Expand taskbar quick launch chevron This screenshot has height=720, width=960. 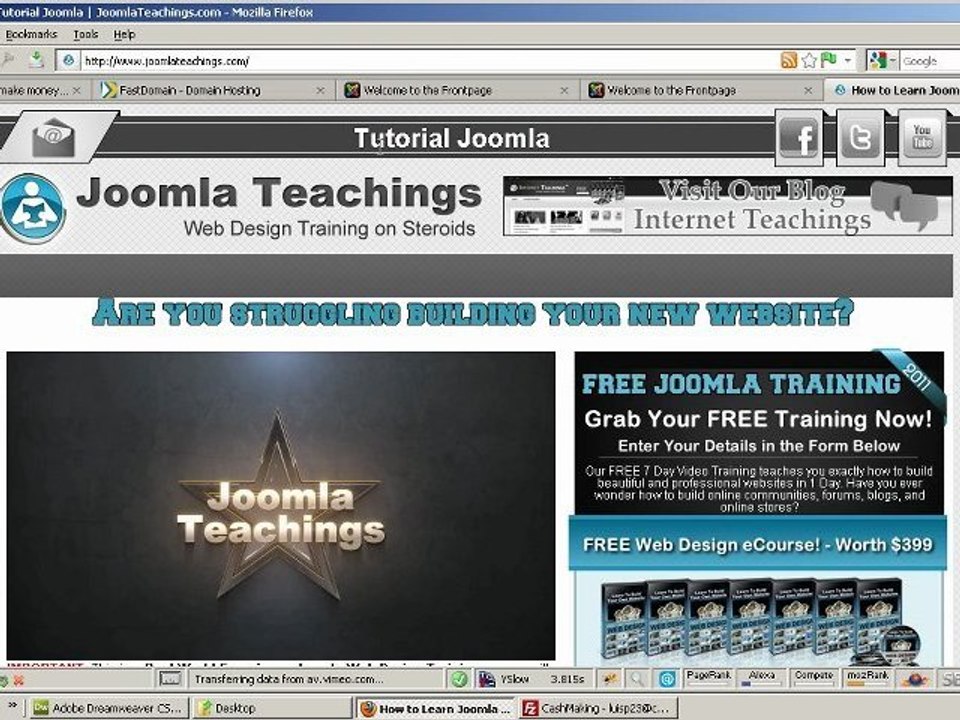[x=12, y=705]
